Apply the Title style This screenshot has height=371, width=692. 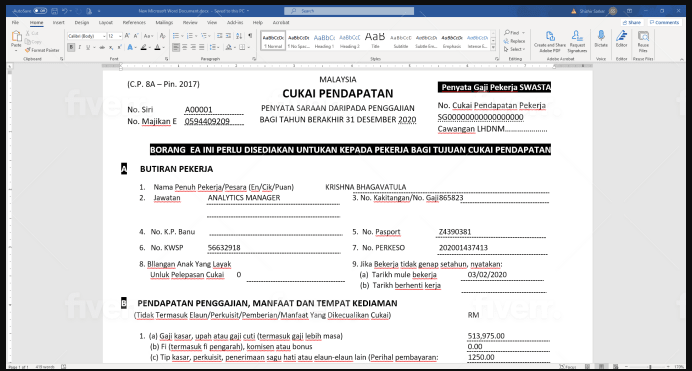[x=375, y=41]
